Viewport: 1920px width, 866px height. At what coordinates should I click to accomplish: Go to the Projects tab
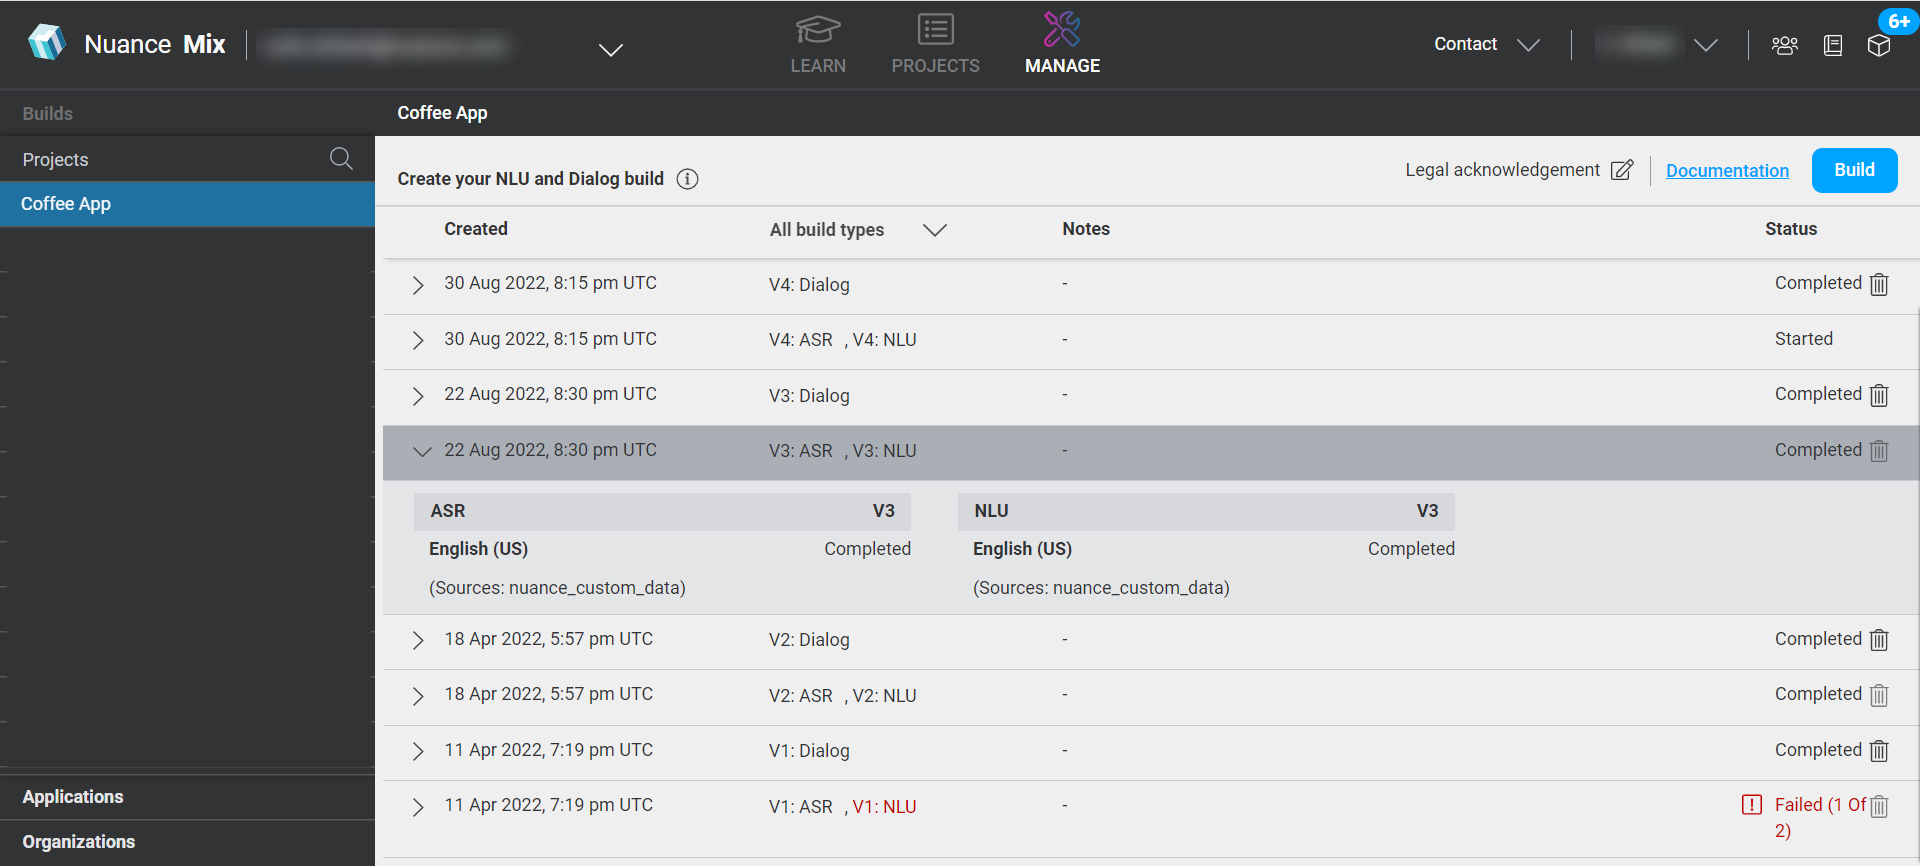point(935,45)
